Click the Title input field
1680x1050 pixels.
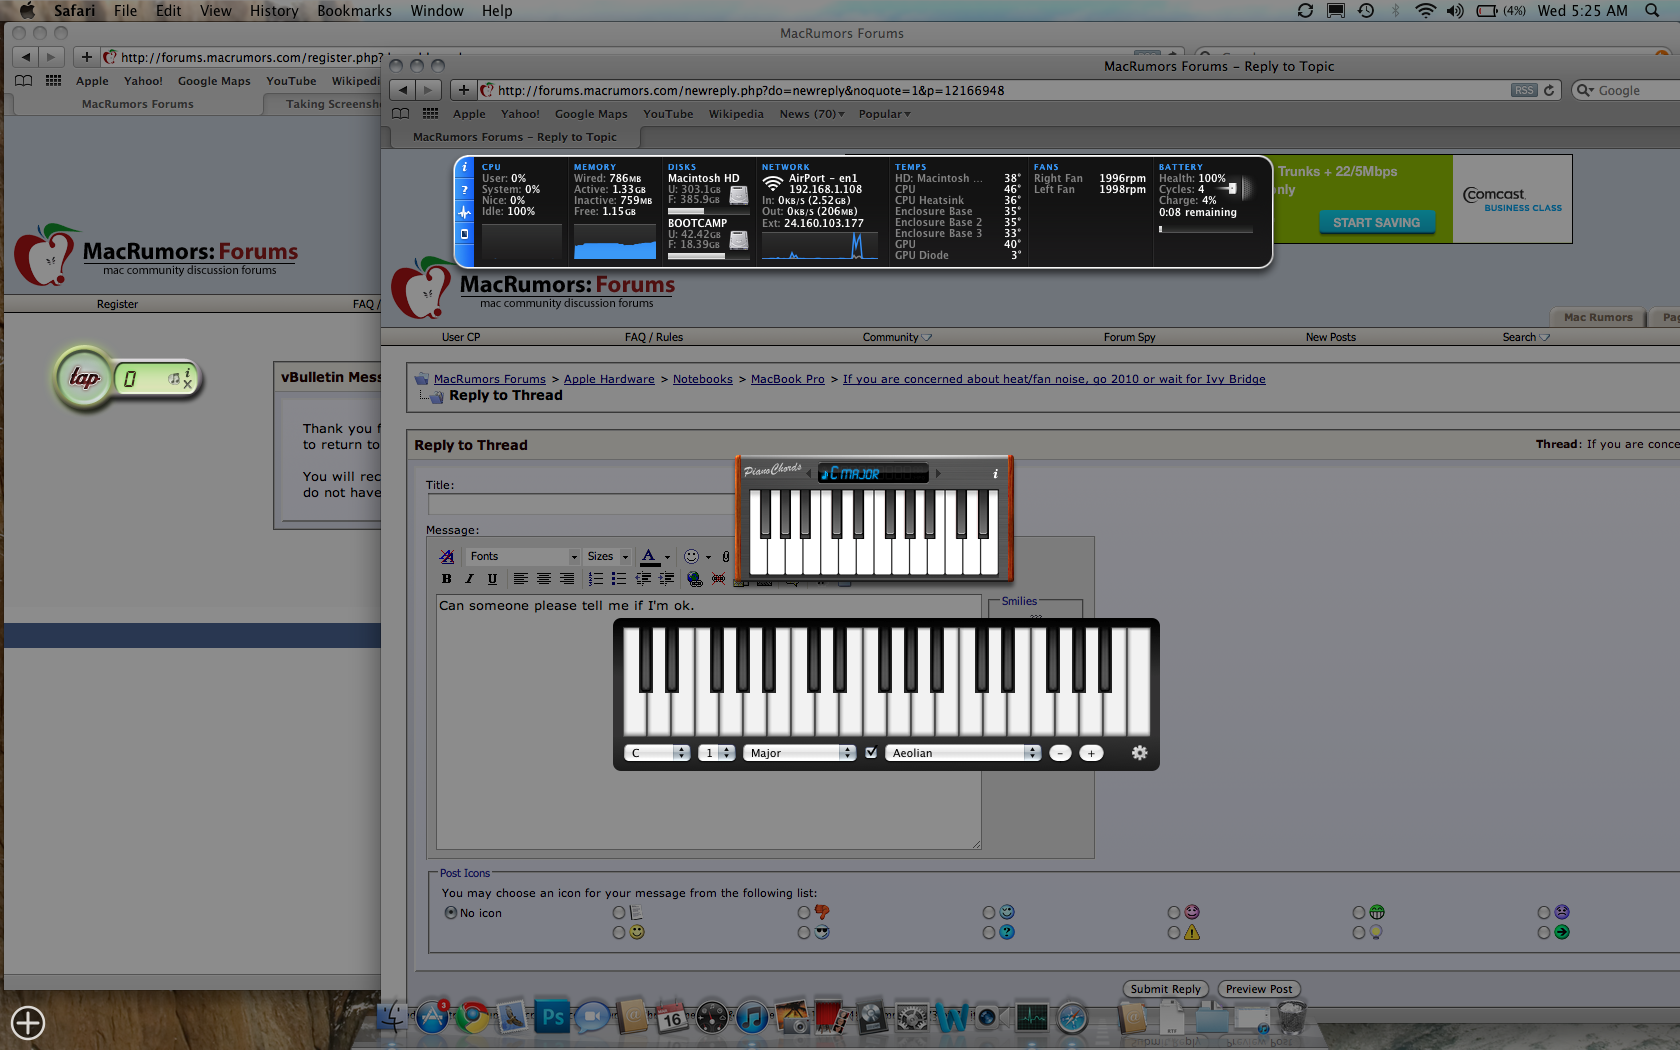click(x=582, y=505)
